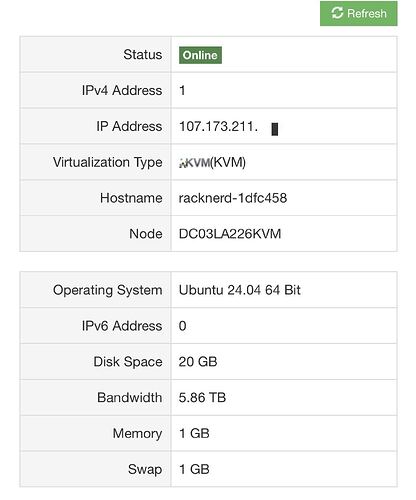Click the black redaction mark after the IP

(x=275, y=129)
